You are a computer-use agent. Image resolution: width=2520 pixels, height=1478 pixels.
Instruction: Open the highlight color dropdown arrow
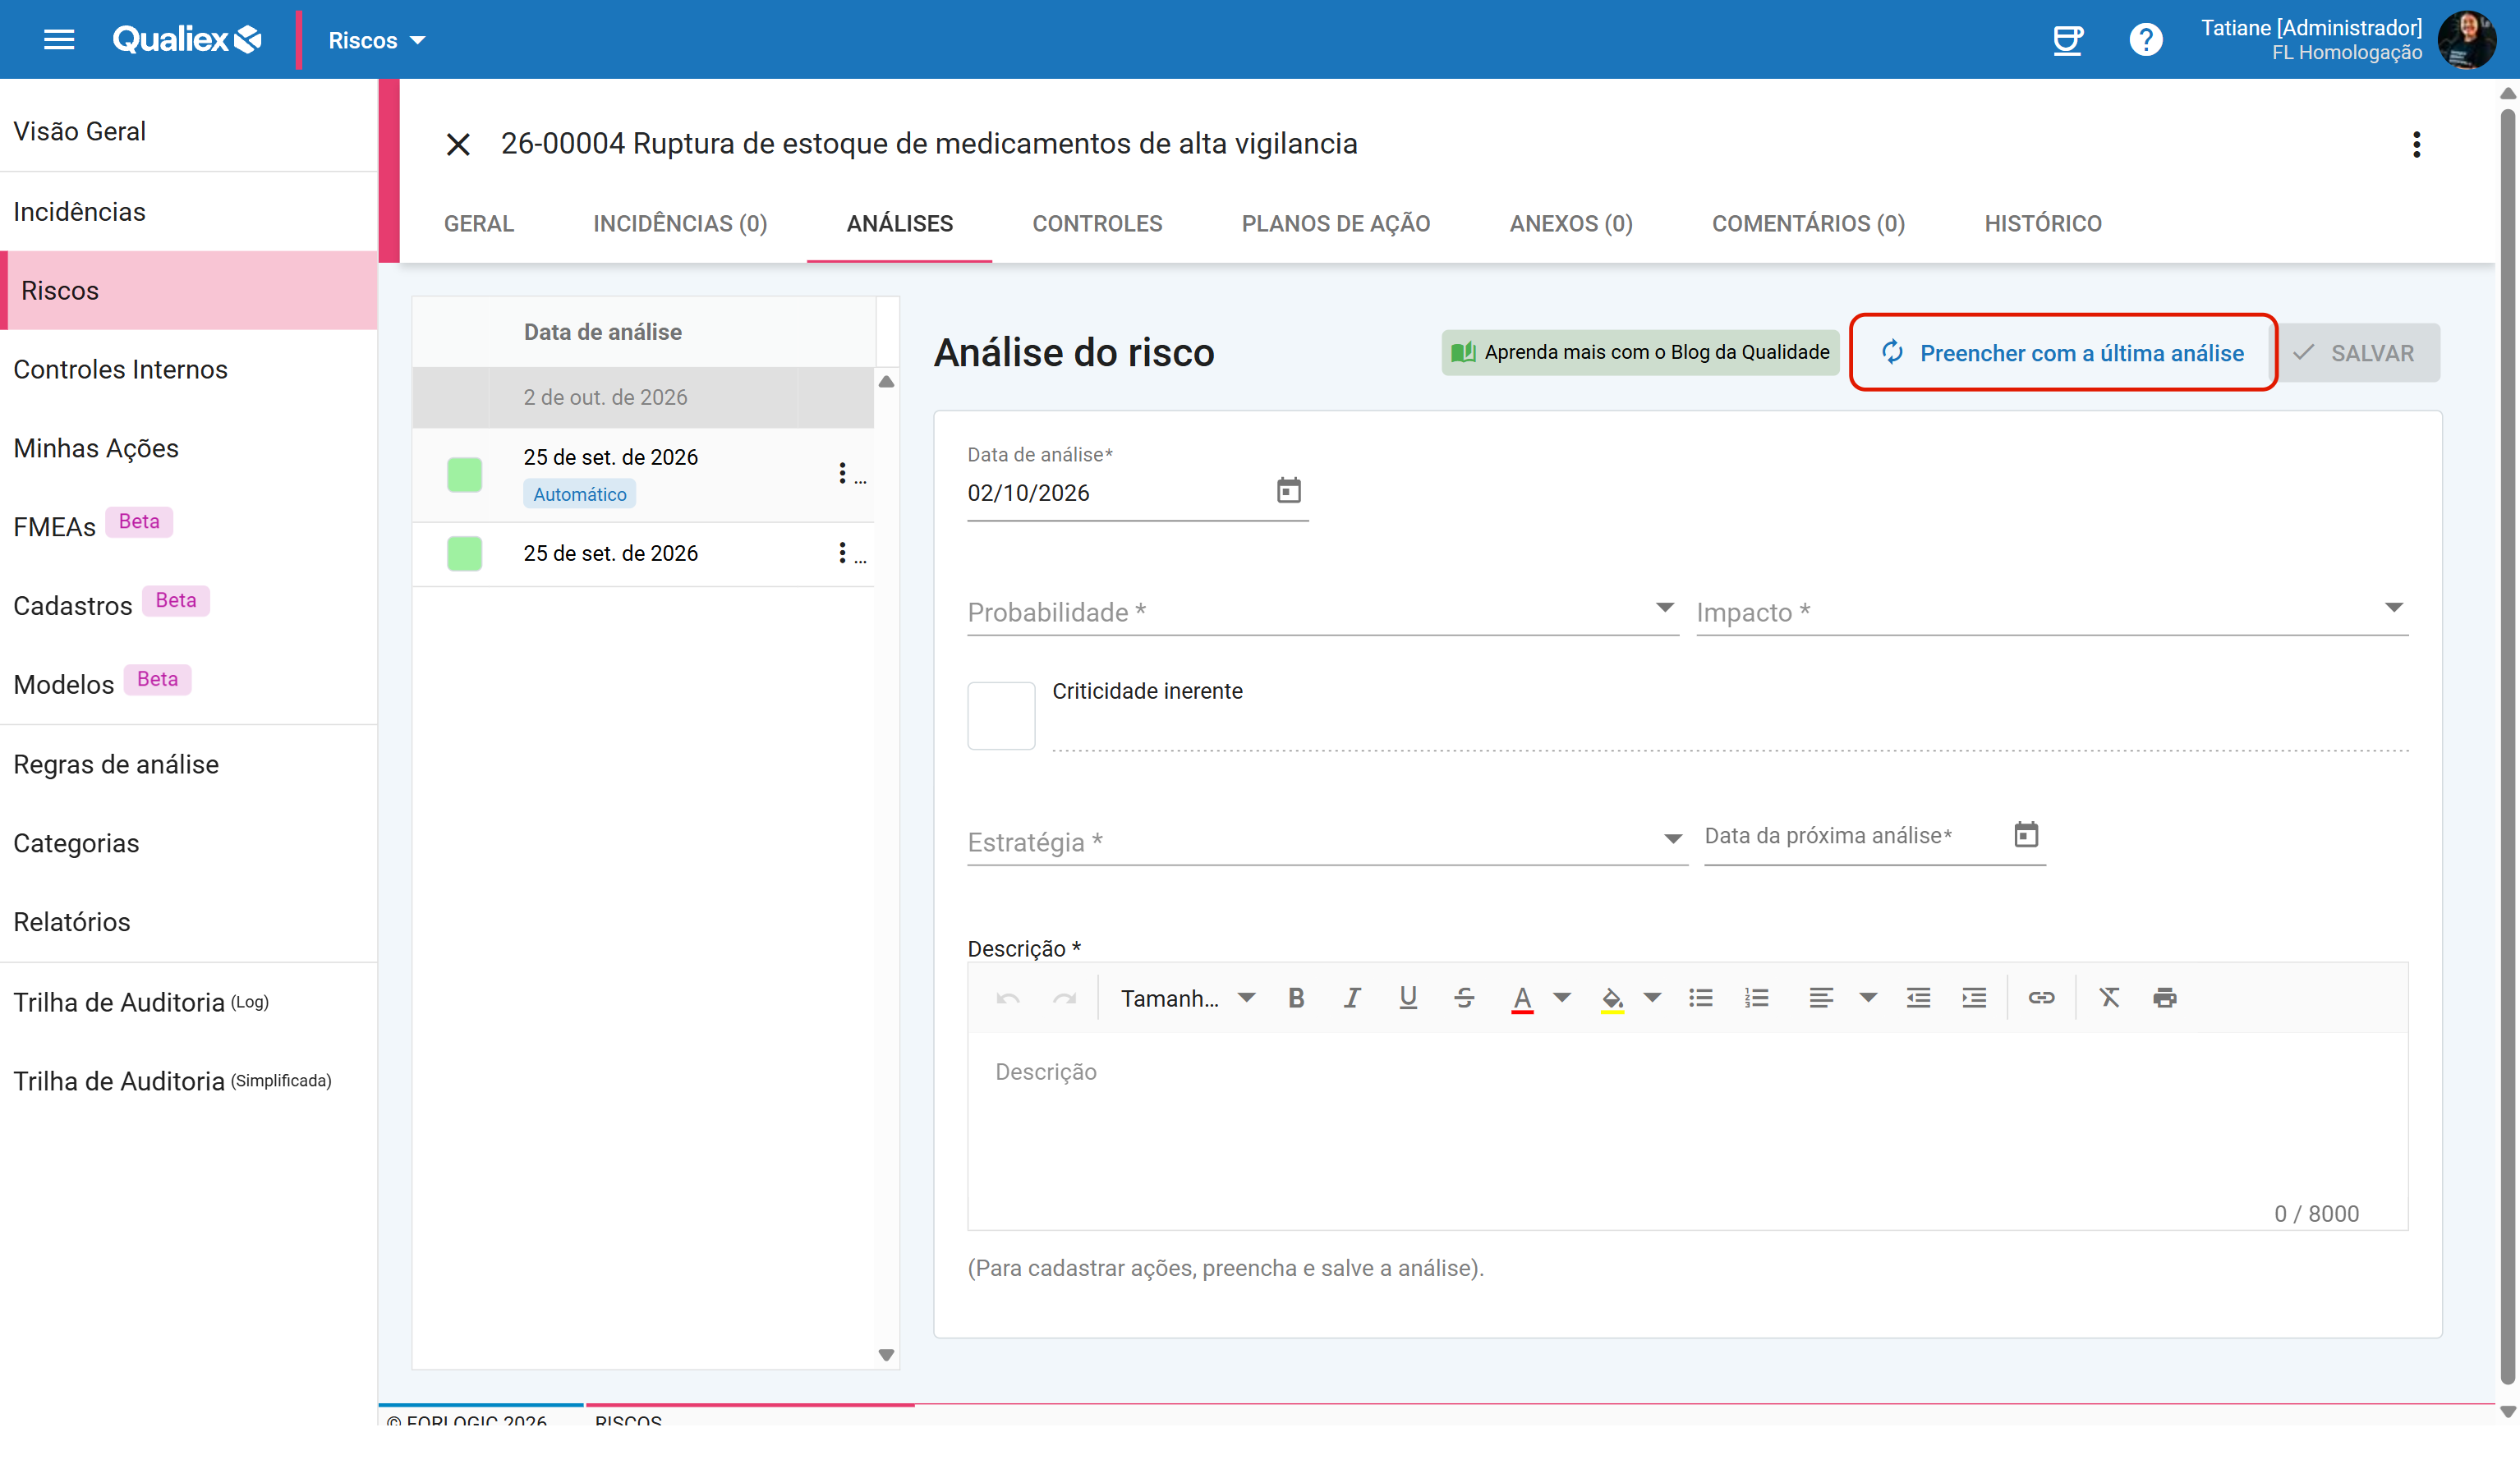click(1651, 998)
